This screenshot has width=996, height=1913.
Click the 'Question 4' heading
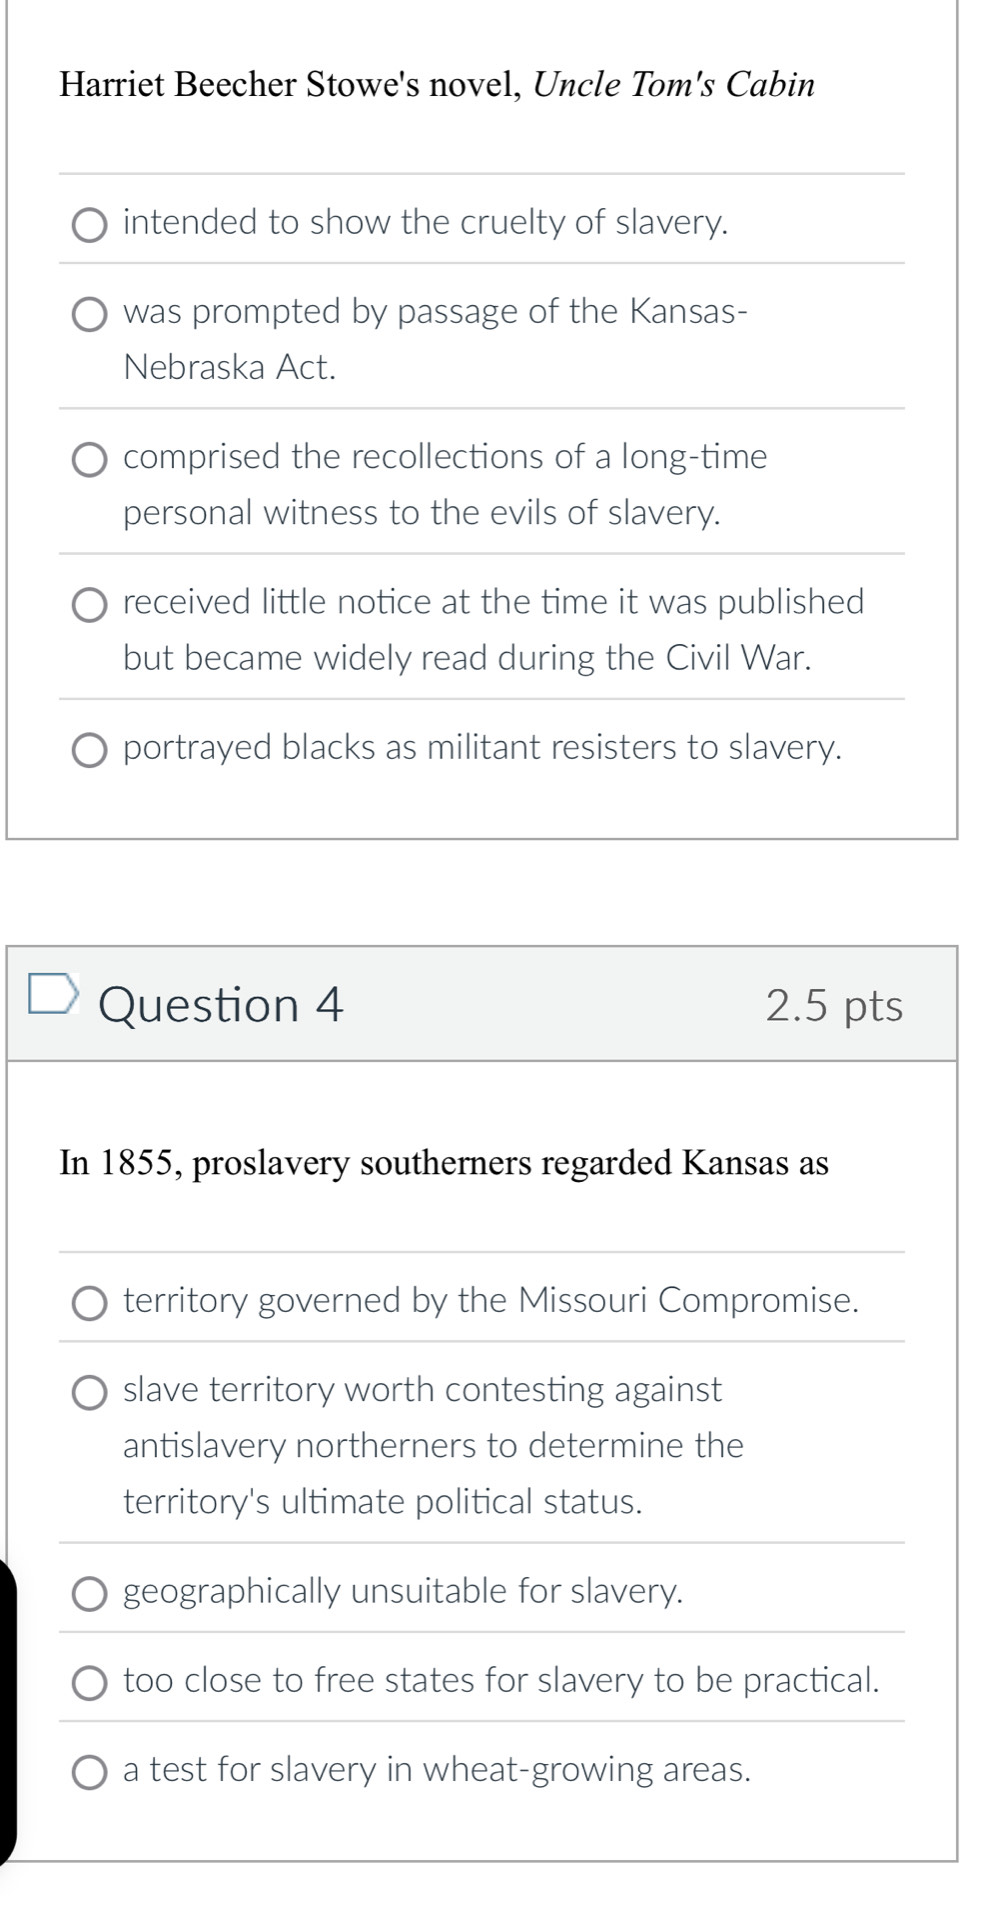coord(221,1005)
